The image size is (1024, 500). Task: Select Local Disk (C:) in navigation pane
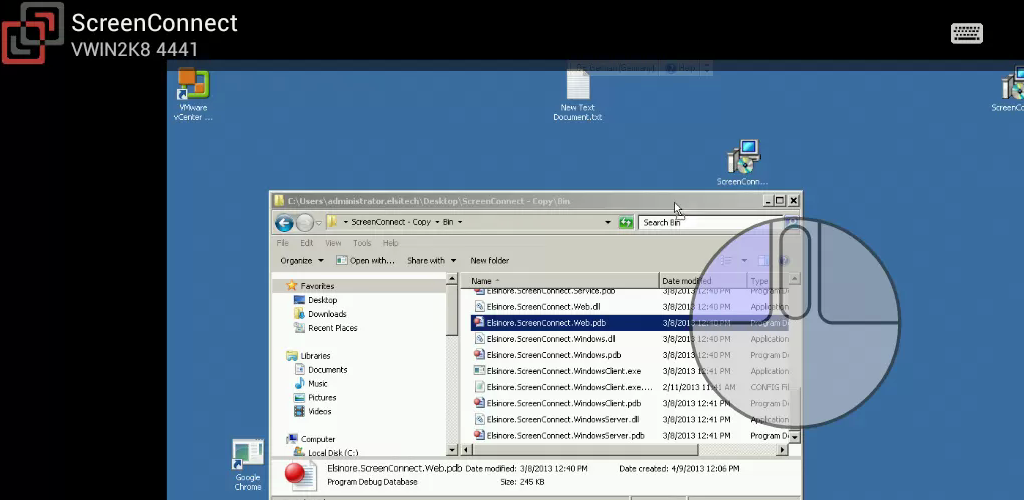click(x=332, y=453)
